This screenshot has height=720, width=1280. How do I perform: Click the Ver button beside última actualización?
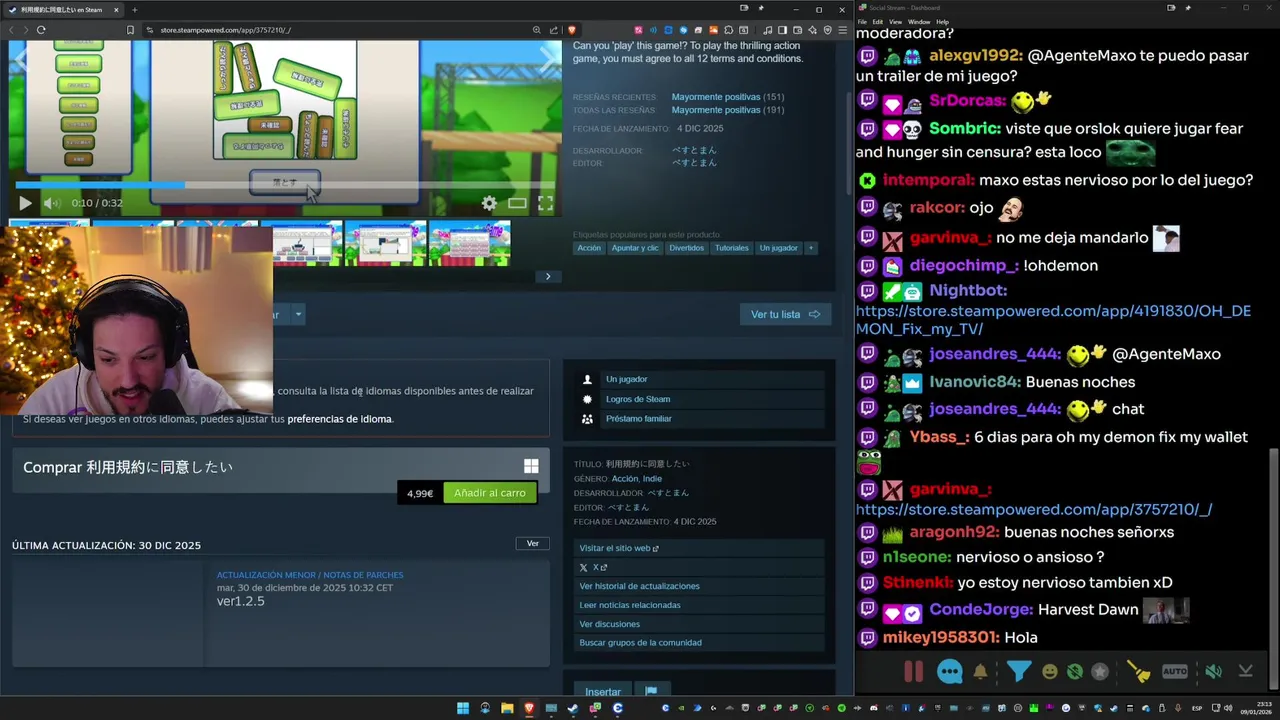pos(533,543)
